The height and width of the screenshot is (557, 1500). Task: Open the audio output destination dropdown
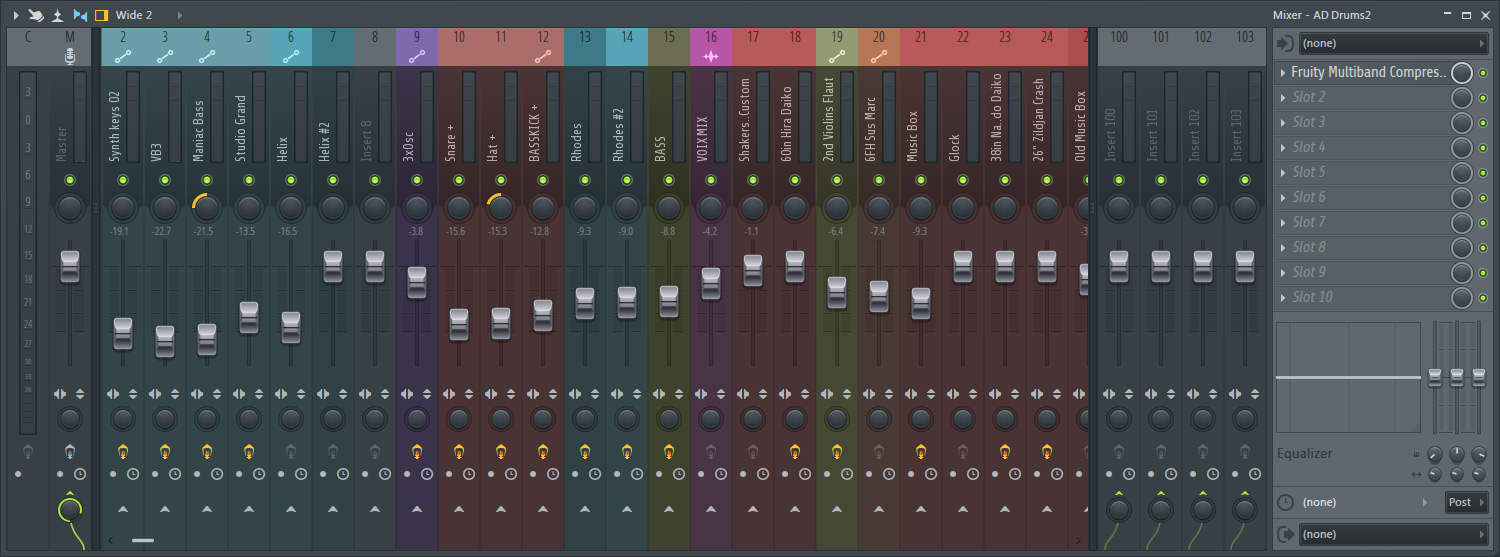(x=1393, y=534)
